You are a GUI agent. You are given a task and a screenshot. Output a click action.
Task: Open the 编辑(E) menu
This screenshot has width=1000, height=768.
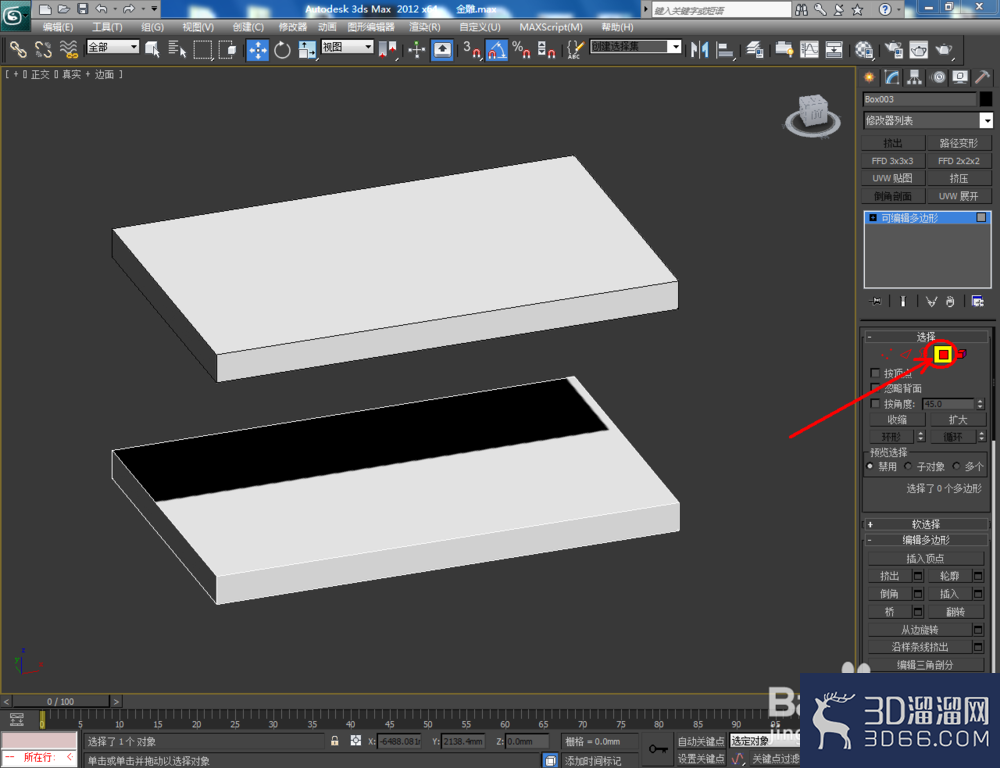tap(58, 27)
